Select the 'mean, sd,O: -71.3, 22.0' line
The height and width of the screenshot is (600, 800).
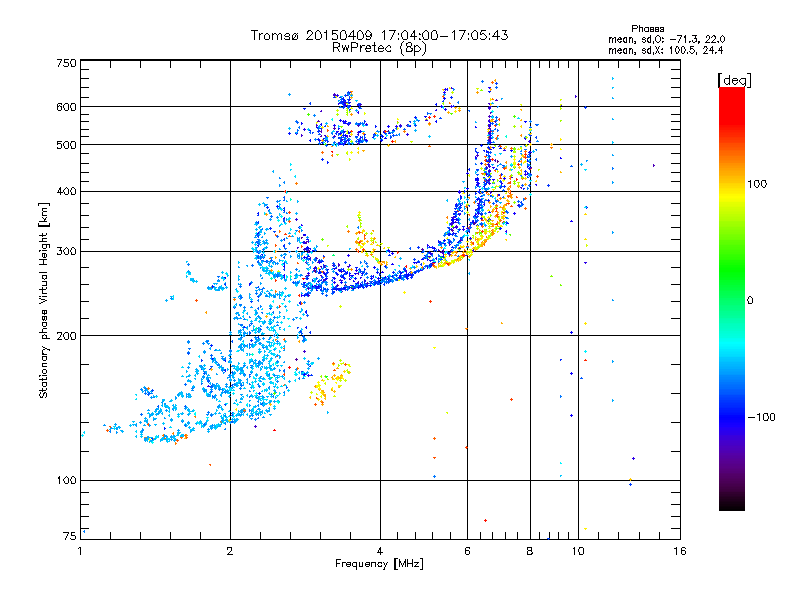click(x=666, y=39)
